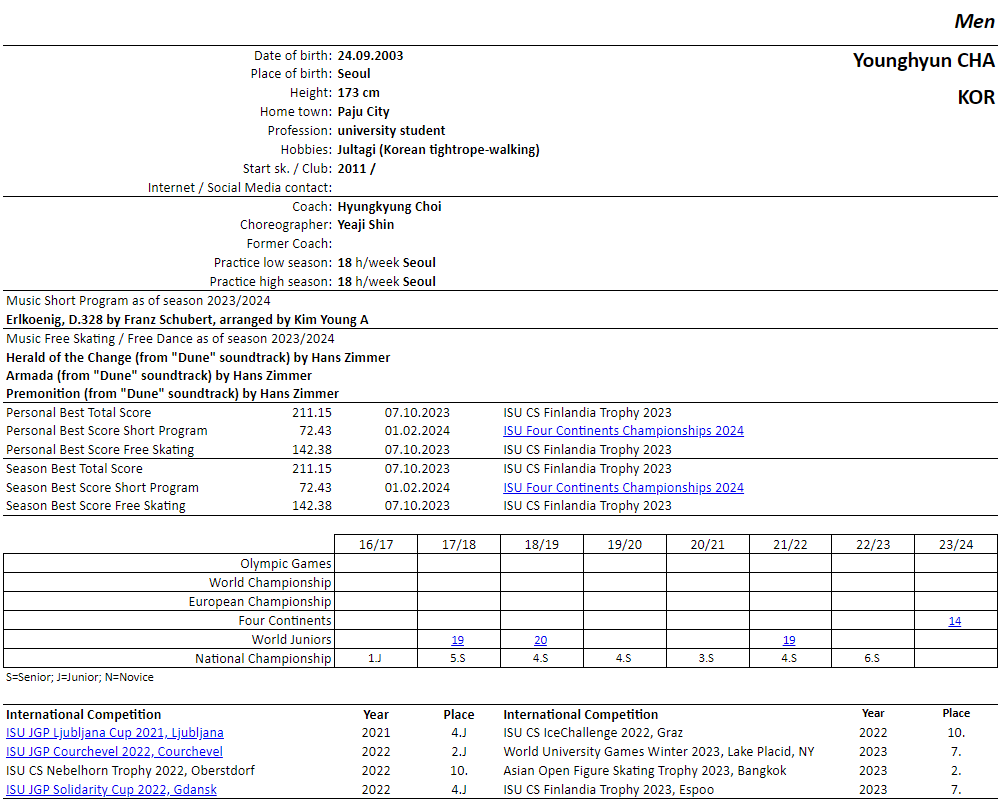
Task: Open ISU JGP Solidarity Cup 2022 Gdansk link
Action: pyautogui.click(x=112, y=790)
